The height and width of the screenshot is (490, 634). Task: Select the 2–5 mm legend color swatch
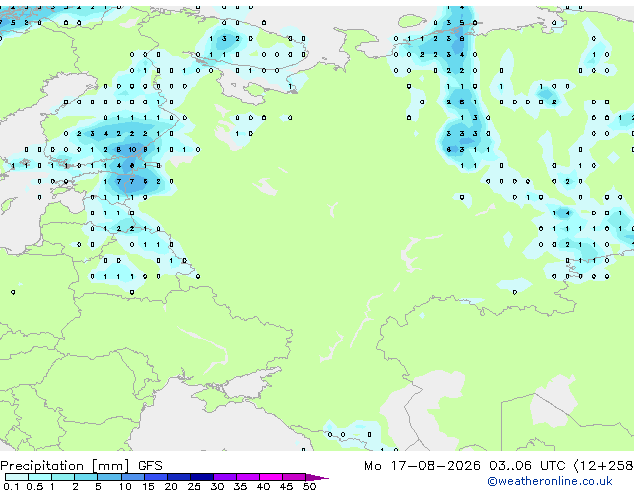tap(86, 477)
